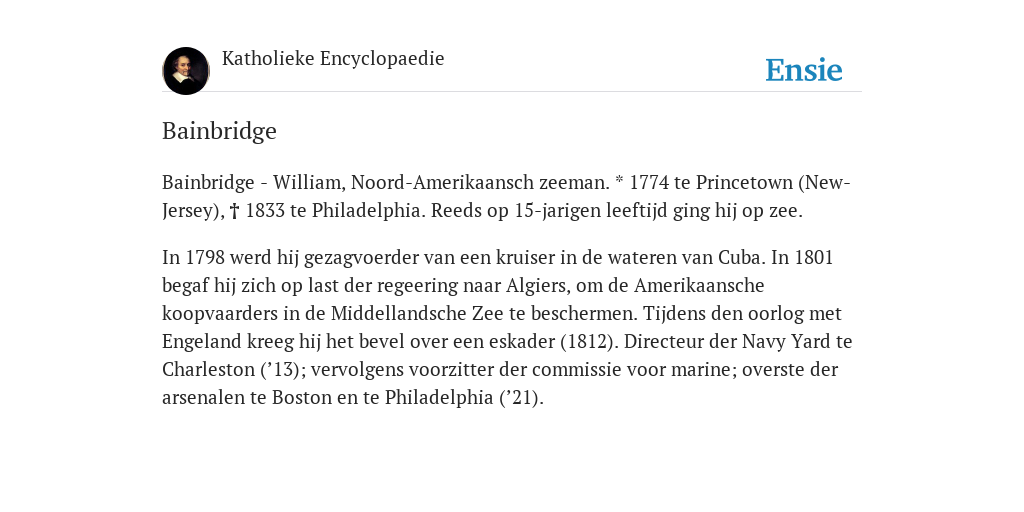Viewport: 1024px width, 512px height.
Task: Click the circular portrait avatar
Action: point(186,71)
